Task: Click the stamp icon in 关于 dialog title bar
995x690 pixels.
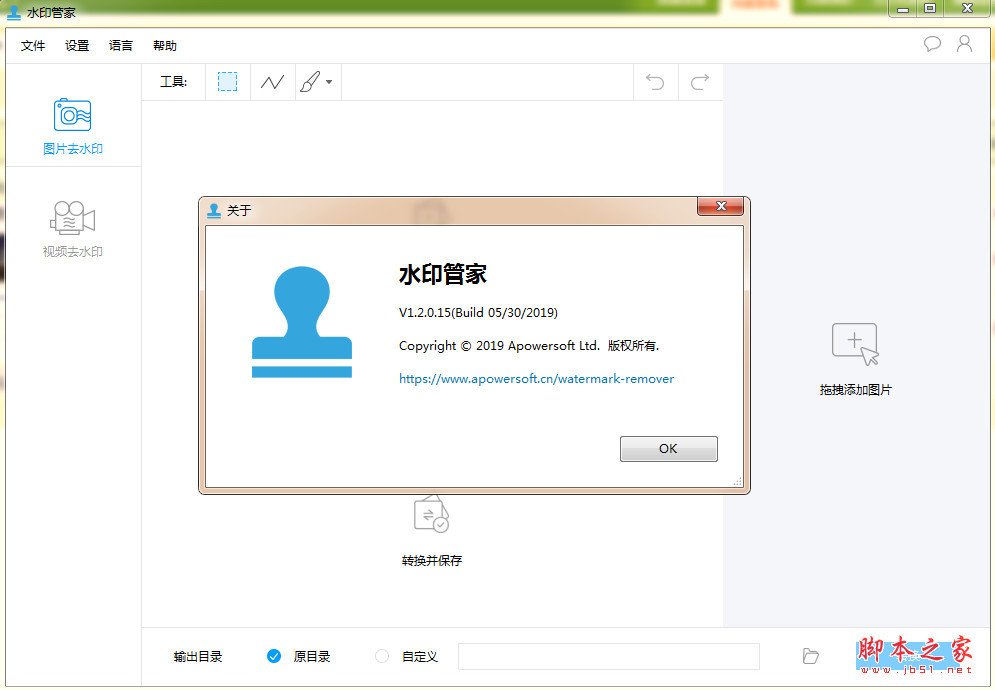Action: 214,210
